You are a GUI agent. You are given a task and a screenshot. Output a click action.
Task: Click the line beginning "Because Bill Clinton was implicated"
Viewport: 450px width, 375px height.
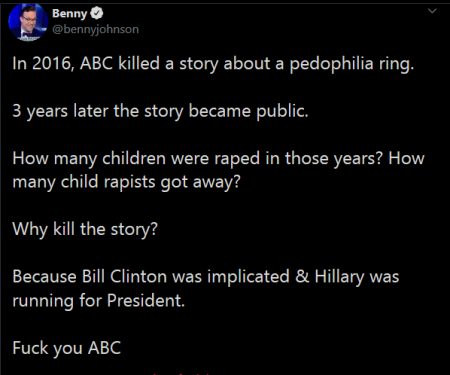[x=206, y=277]
